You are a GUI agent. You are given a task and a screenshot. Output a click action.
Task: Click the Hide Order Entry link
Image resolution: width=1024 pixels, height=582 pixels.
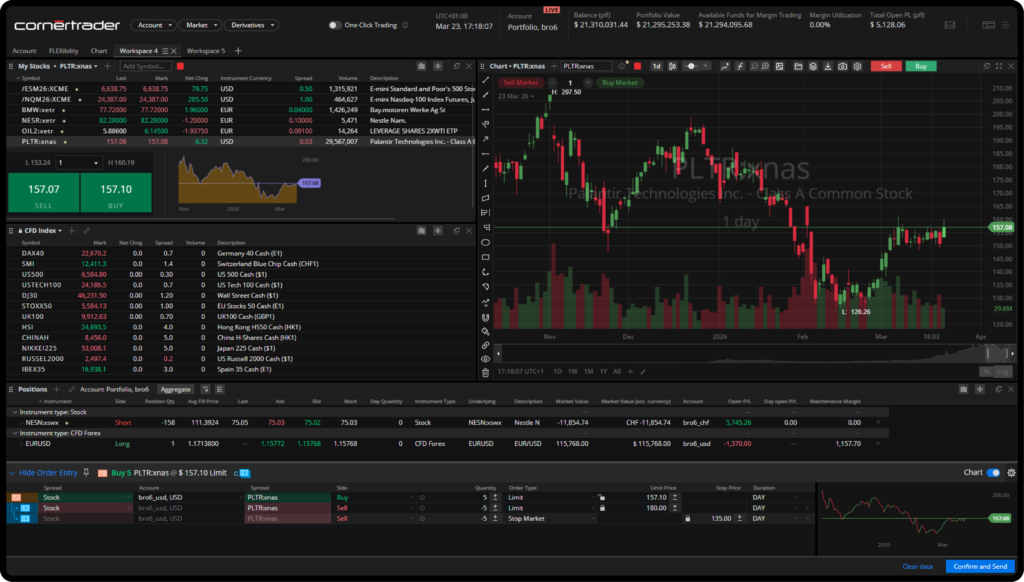point(48,473)
